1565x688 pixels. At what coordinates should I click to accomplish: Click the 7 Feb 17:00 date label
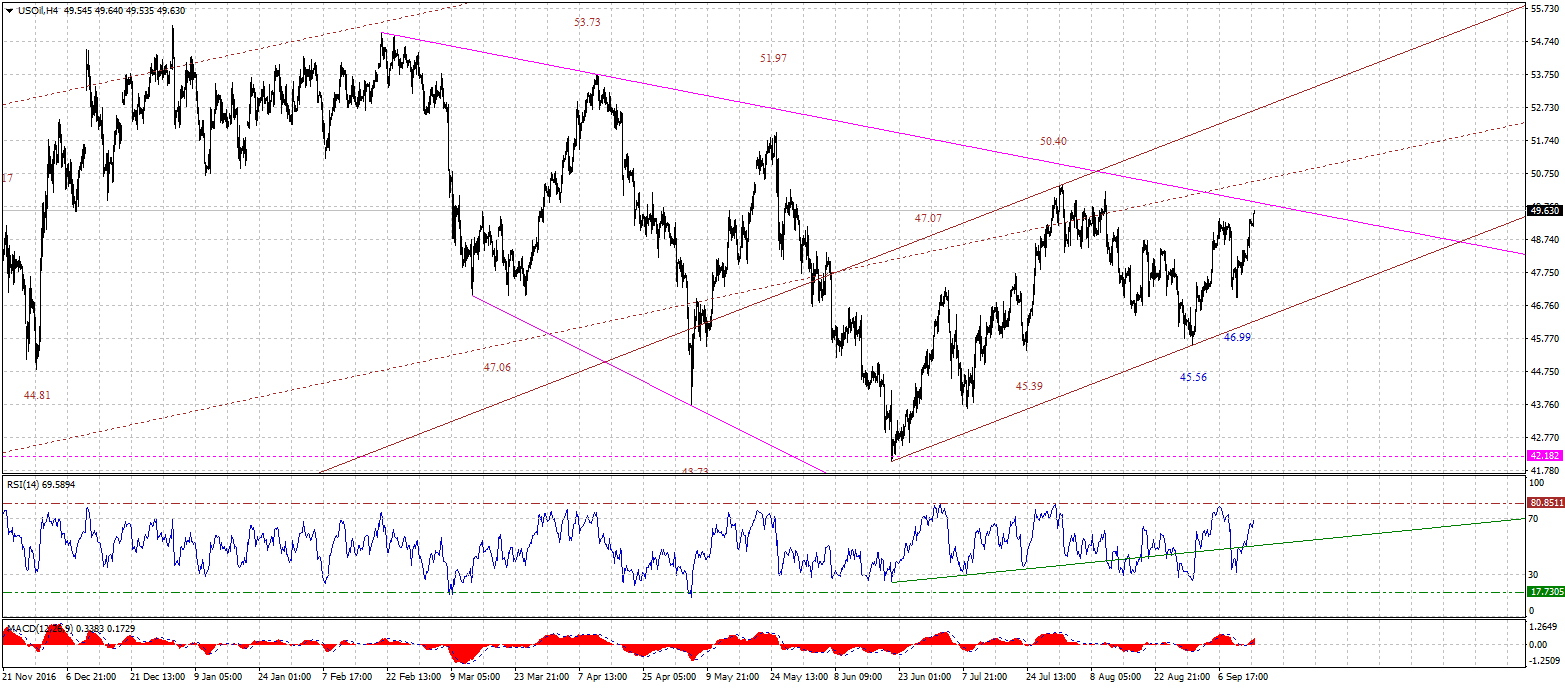click(349, 677)
